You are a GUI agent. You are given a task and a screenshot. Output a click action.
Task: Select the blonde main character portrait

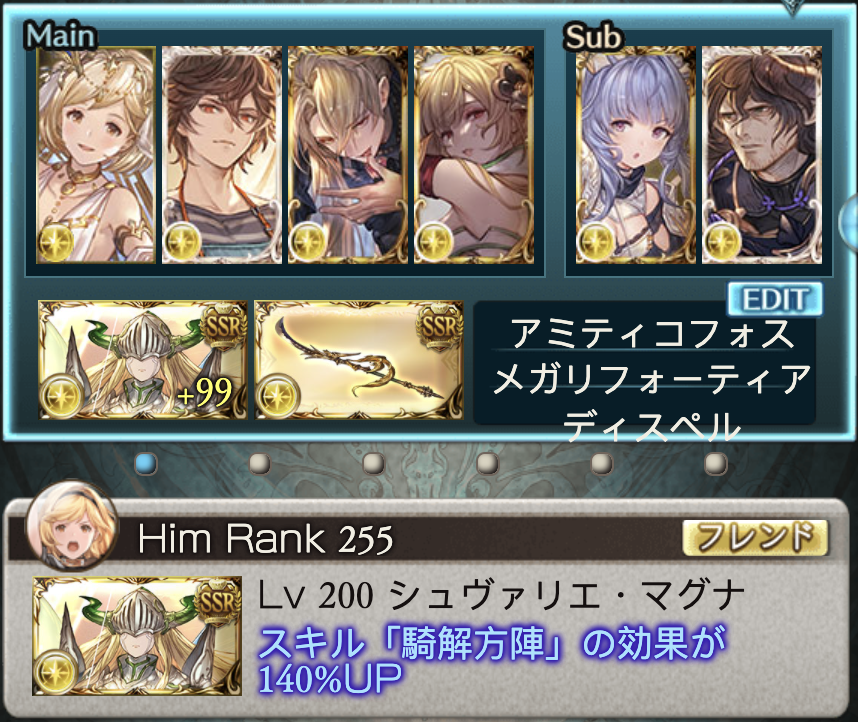coord(96,155)
